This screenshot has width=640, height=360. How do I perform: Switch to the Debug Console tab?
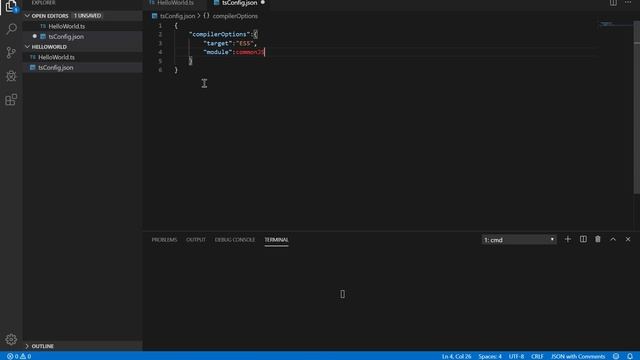coord(235,240)
